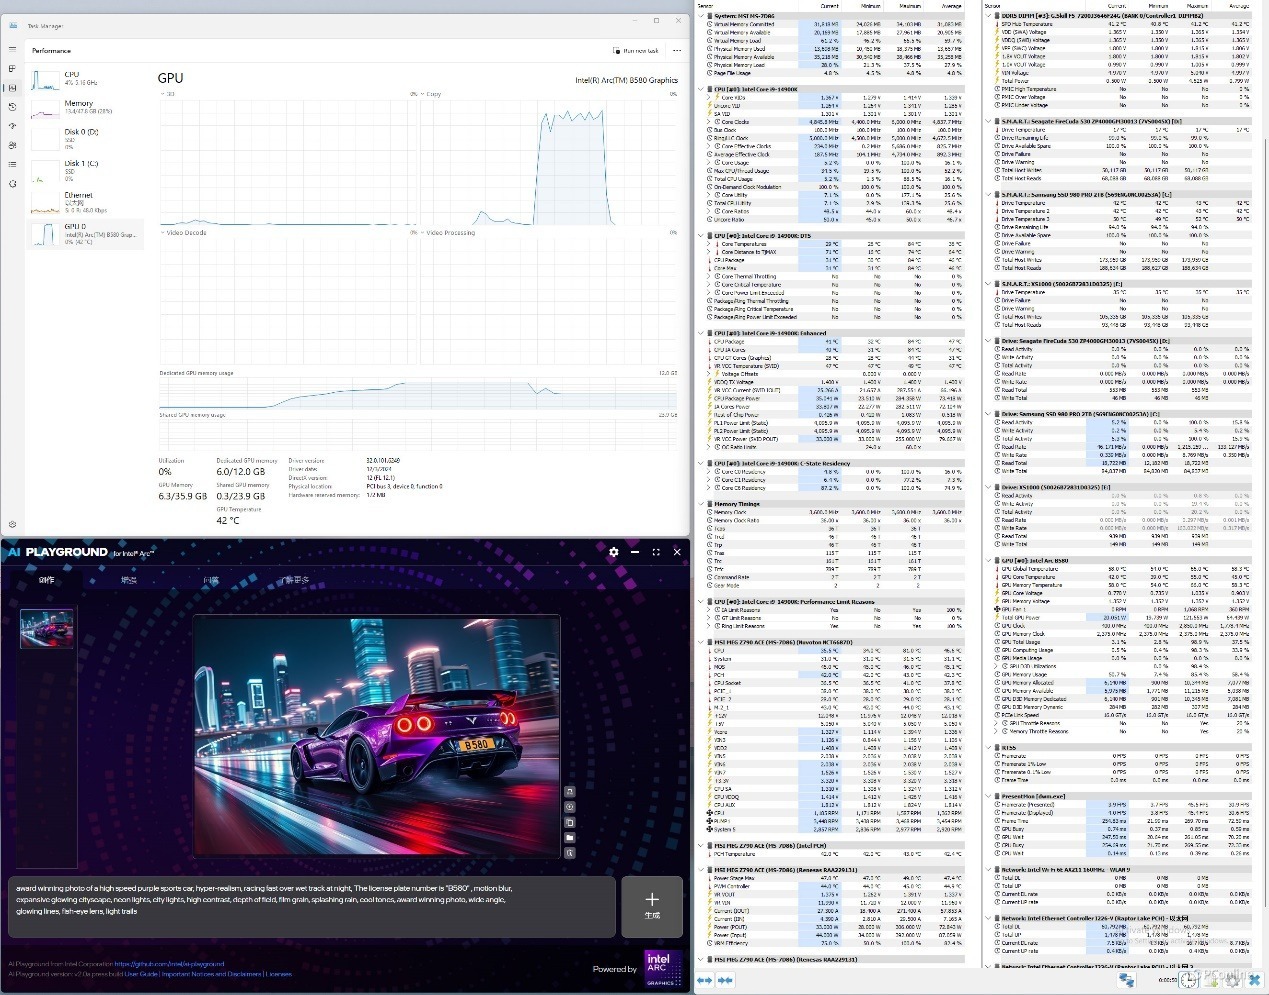Click Run new task button
Screen dimensions: 1269x995
point(637,50)
